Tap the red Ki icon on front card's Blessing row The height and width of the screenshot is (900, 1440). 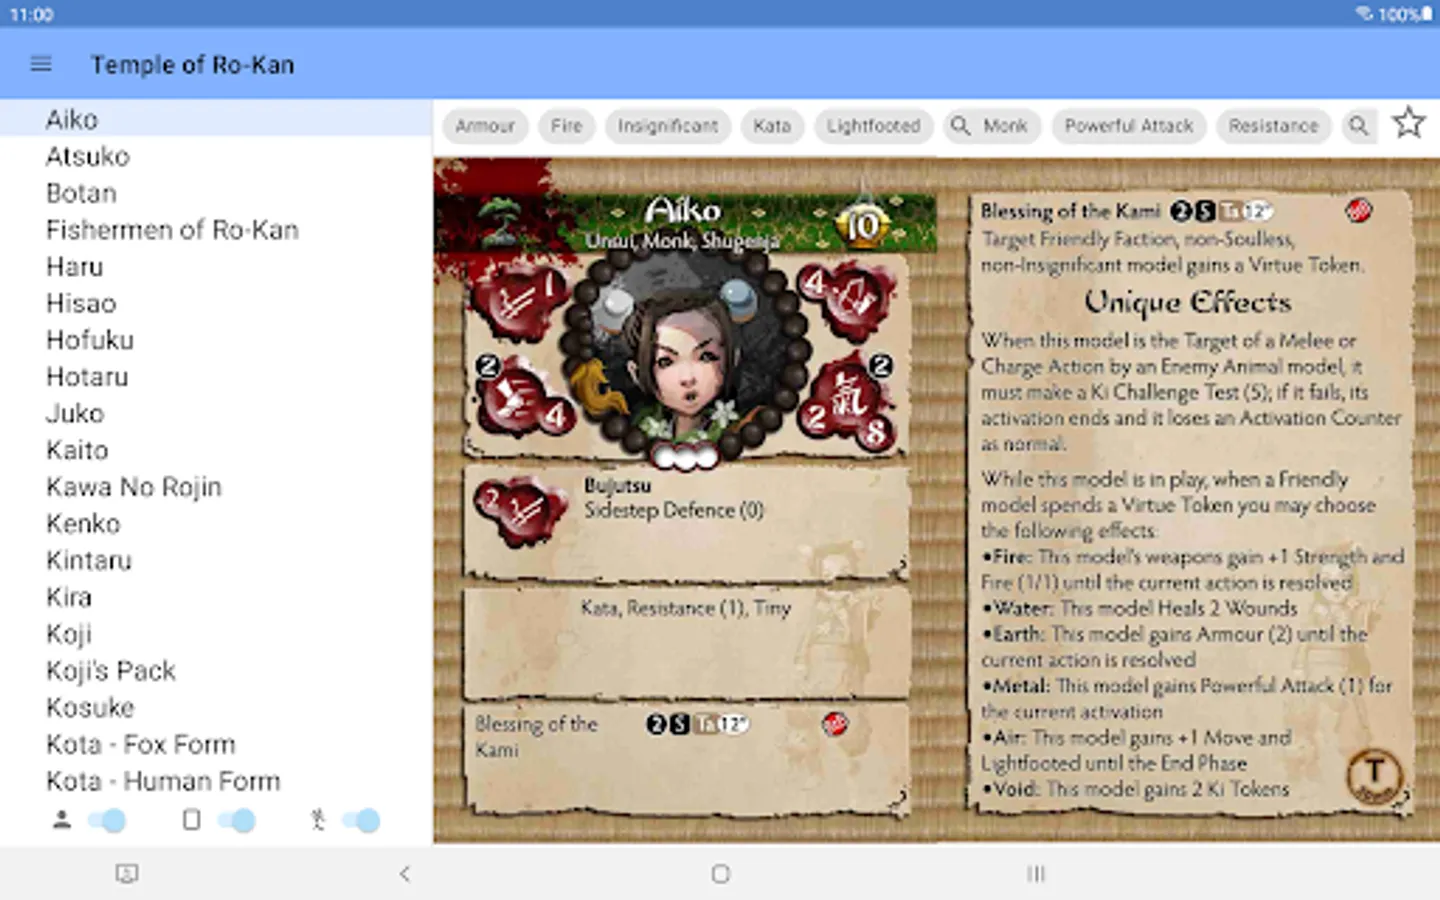(834, 724)
